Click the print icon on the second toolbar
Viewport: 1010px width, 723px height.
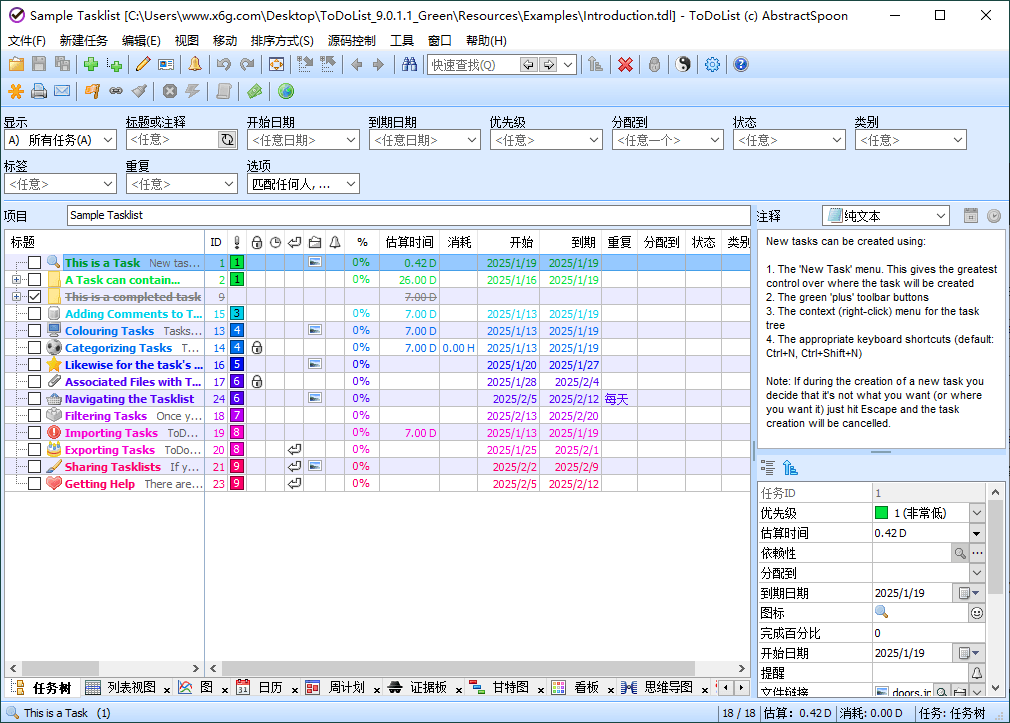click(x=39, y=90)
